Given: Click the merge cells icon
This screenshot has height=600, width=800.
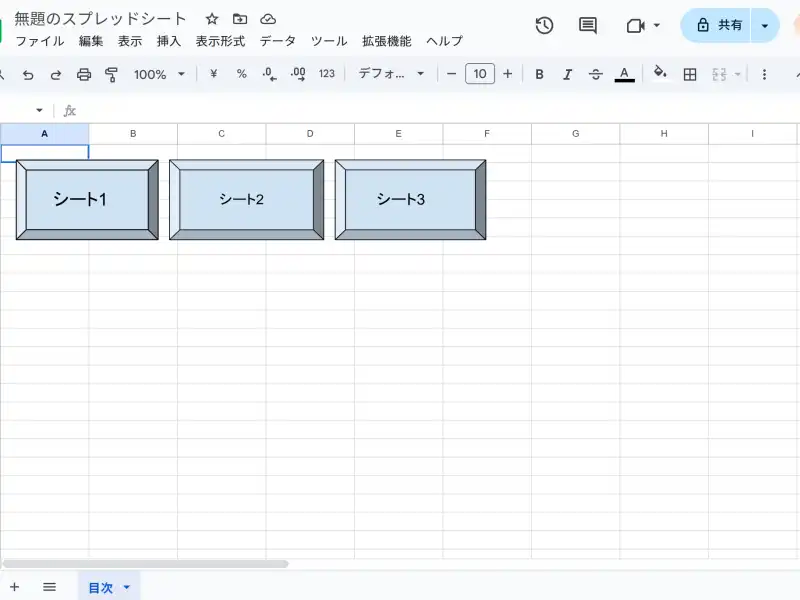Looking at the screenshot, I should tap(719, 74).
